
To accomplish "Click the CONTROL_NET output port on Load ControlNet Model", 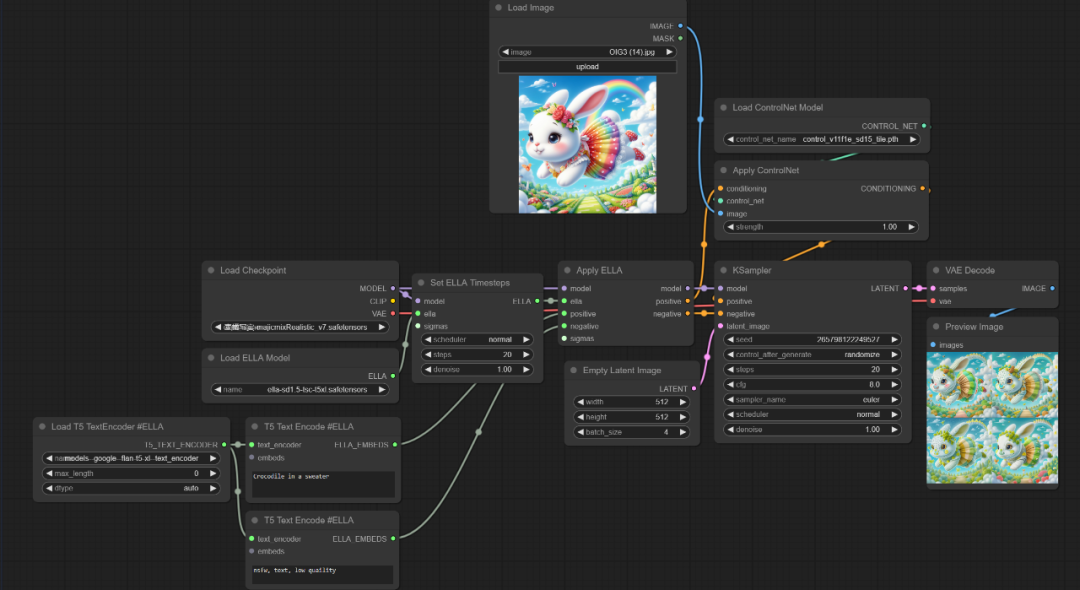I will (923, 126).
